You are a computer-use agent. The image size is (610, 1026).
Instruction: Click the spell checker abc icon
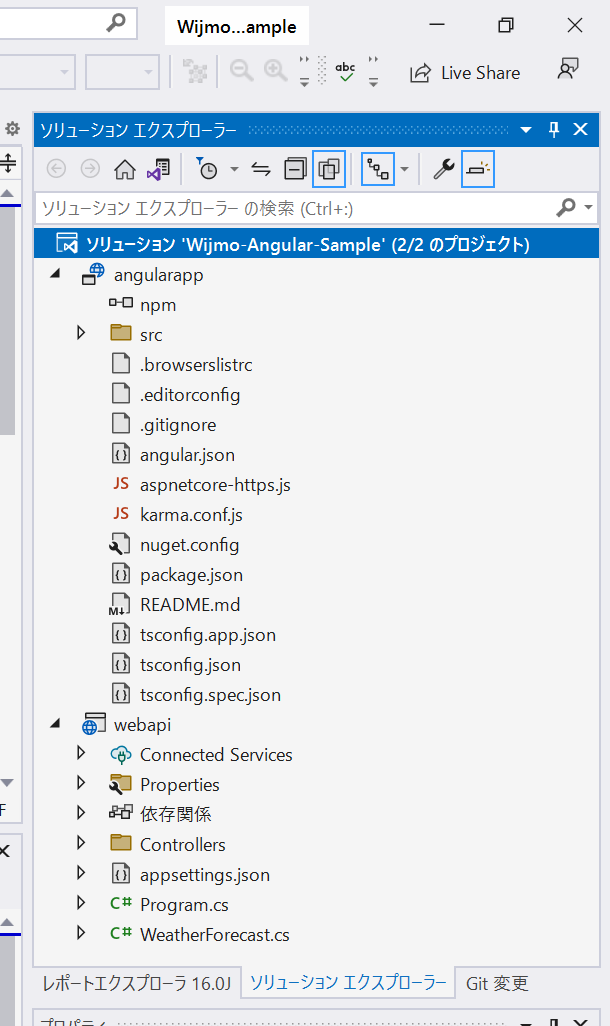[x=345, y=71]
